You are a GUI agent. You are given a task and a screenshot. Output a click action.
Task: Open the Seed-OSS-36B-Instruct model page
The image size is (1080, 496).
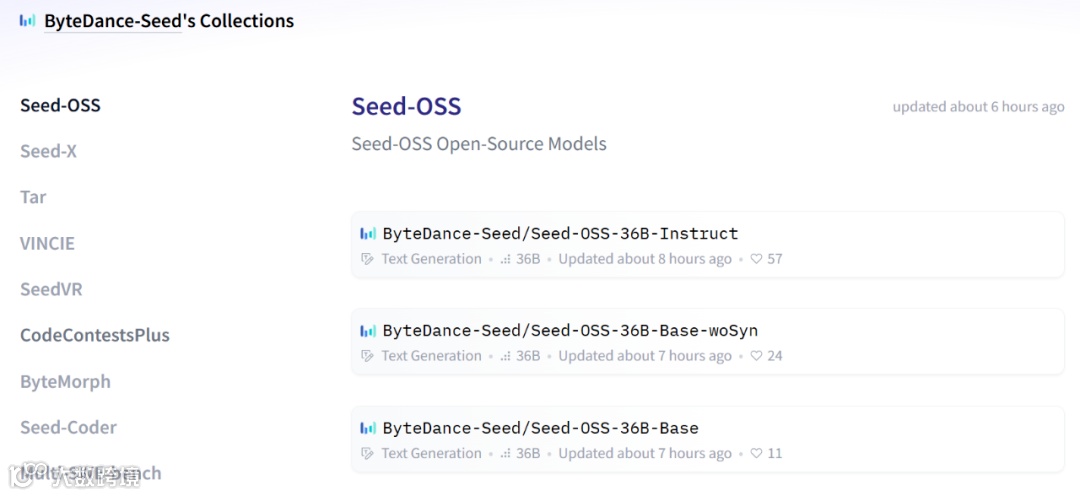[x=560, y=234]
